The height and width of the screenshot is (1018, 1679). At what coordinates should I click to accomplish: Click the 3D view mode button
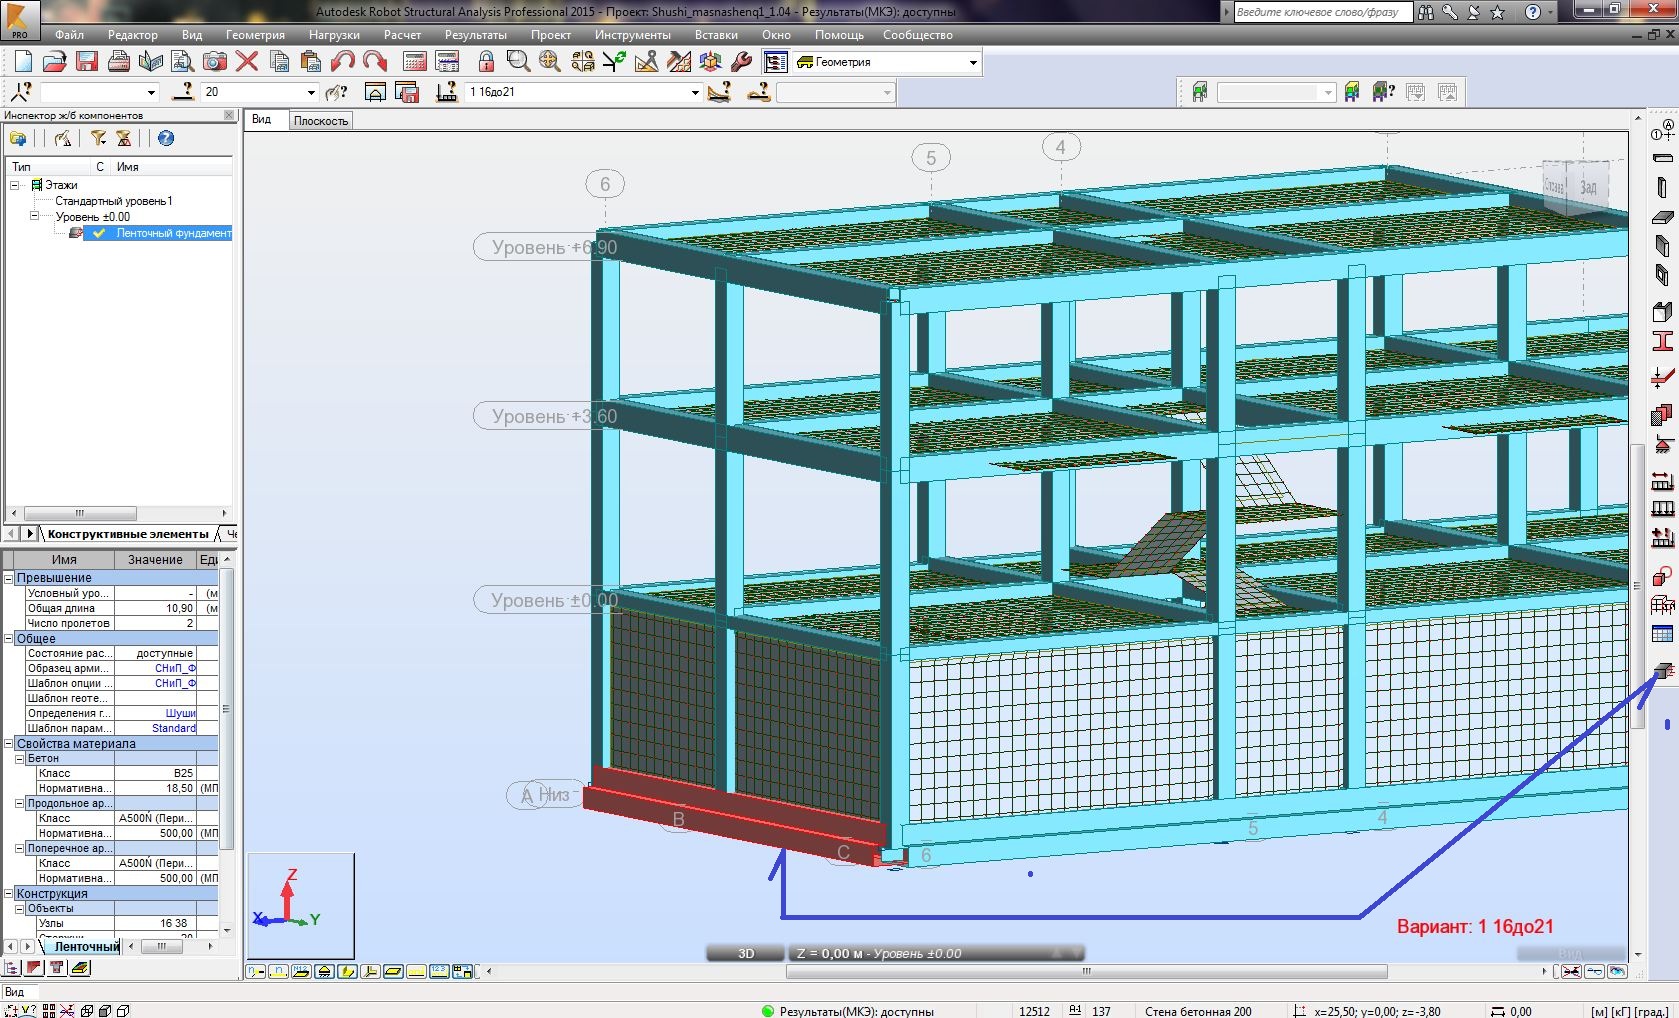[x=746, y=953]
